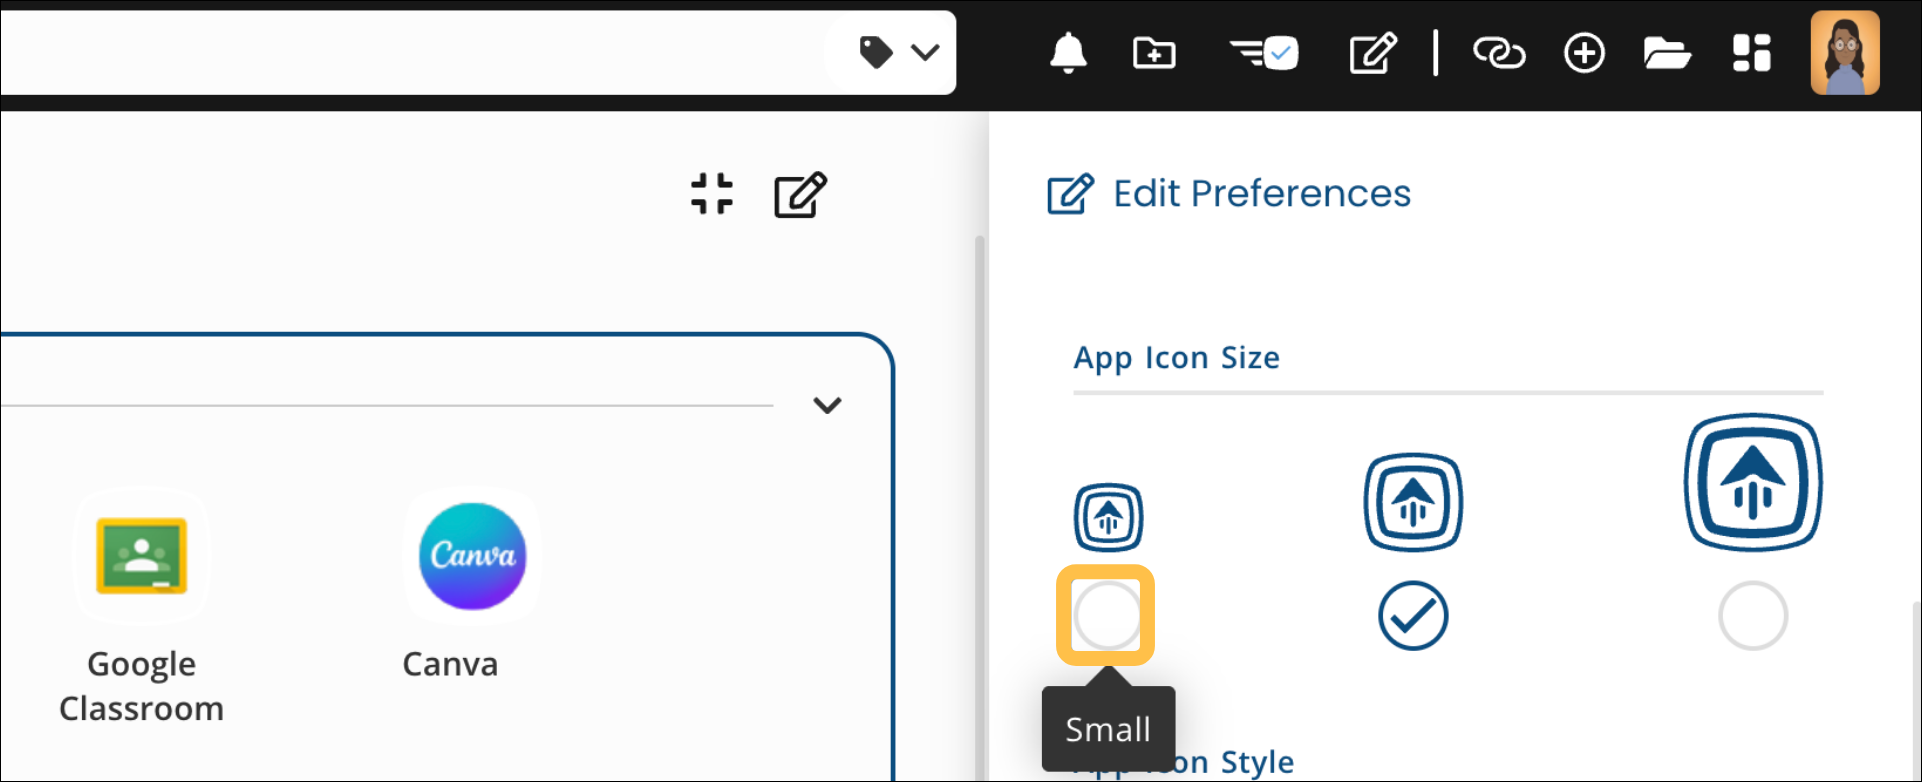Click the App Icon Size label
Screen dimensions: 1922x782
(x=1177, y=358)
